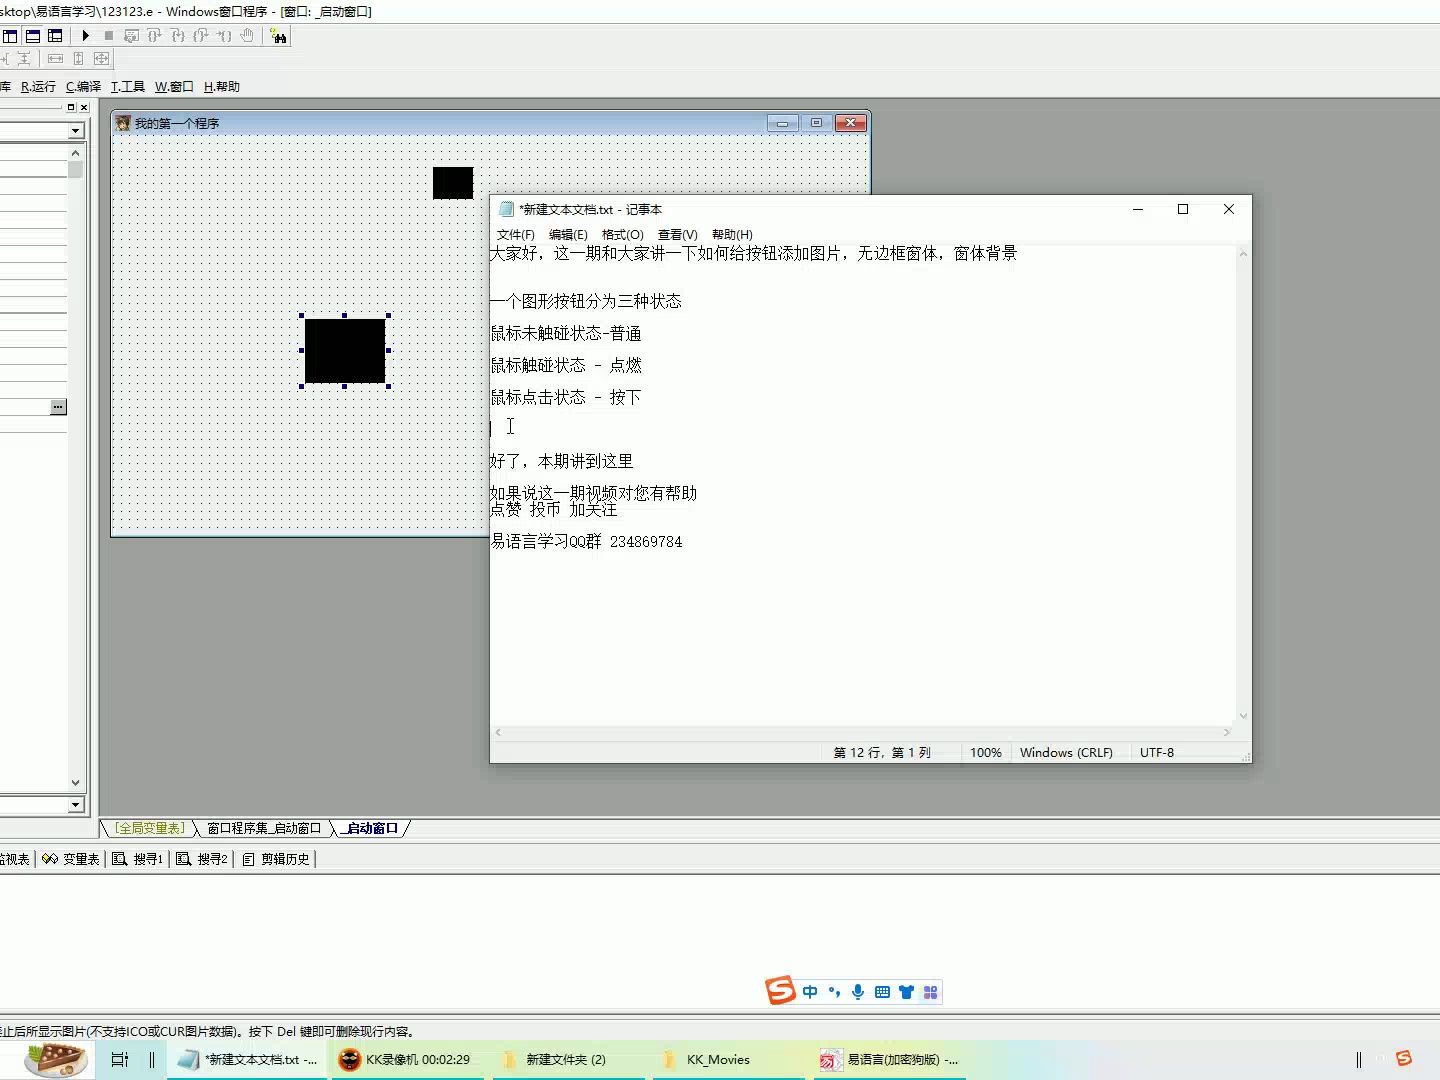
Task: Open the W.窗口 menu
Action: click(x=174, y=87)
